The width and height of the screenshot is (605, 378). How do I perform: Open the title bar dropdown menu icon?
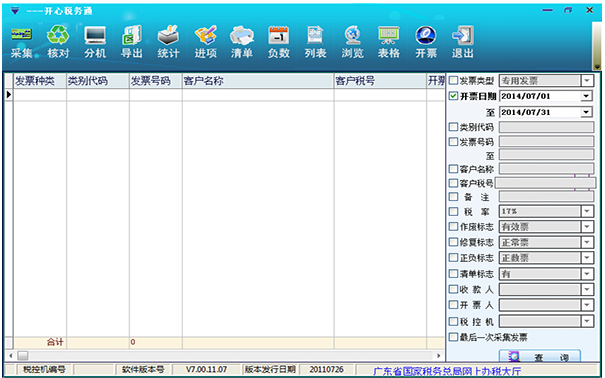(x=15, y=11)
